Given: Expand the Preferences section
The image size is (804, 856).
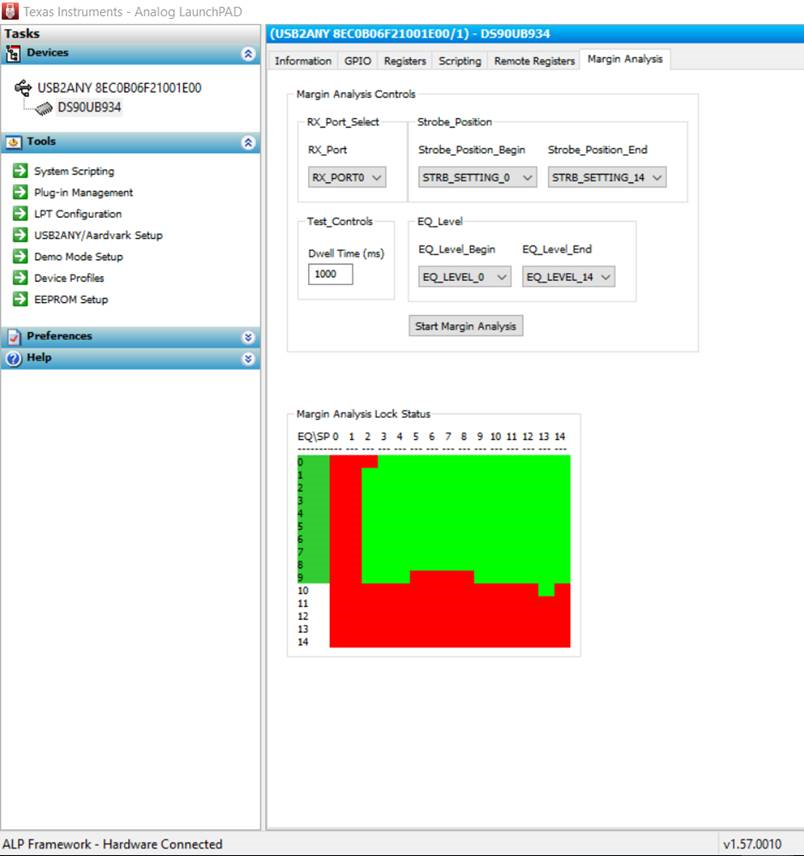Looking at the screenshot, I should pos(248,337).
